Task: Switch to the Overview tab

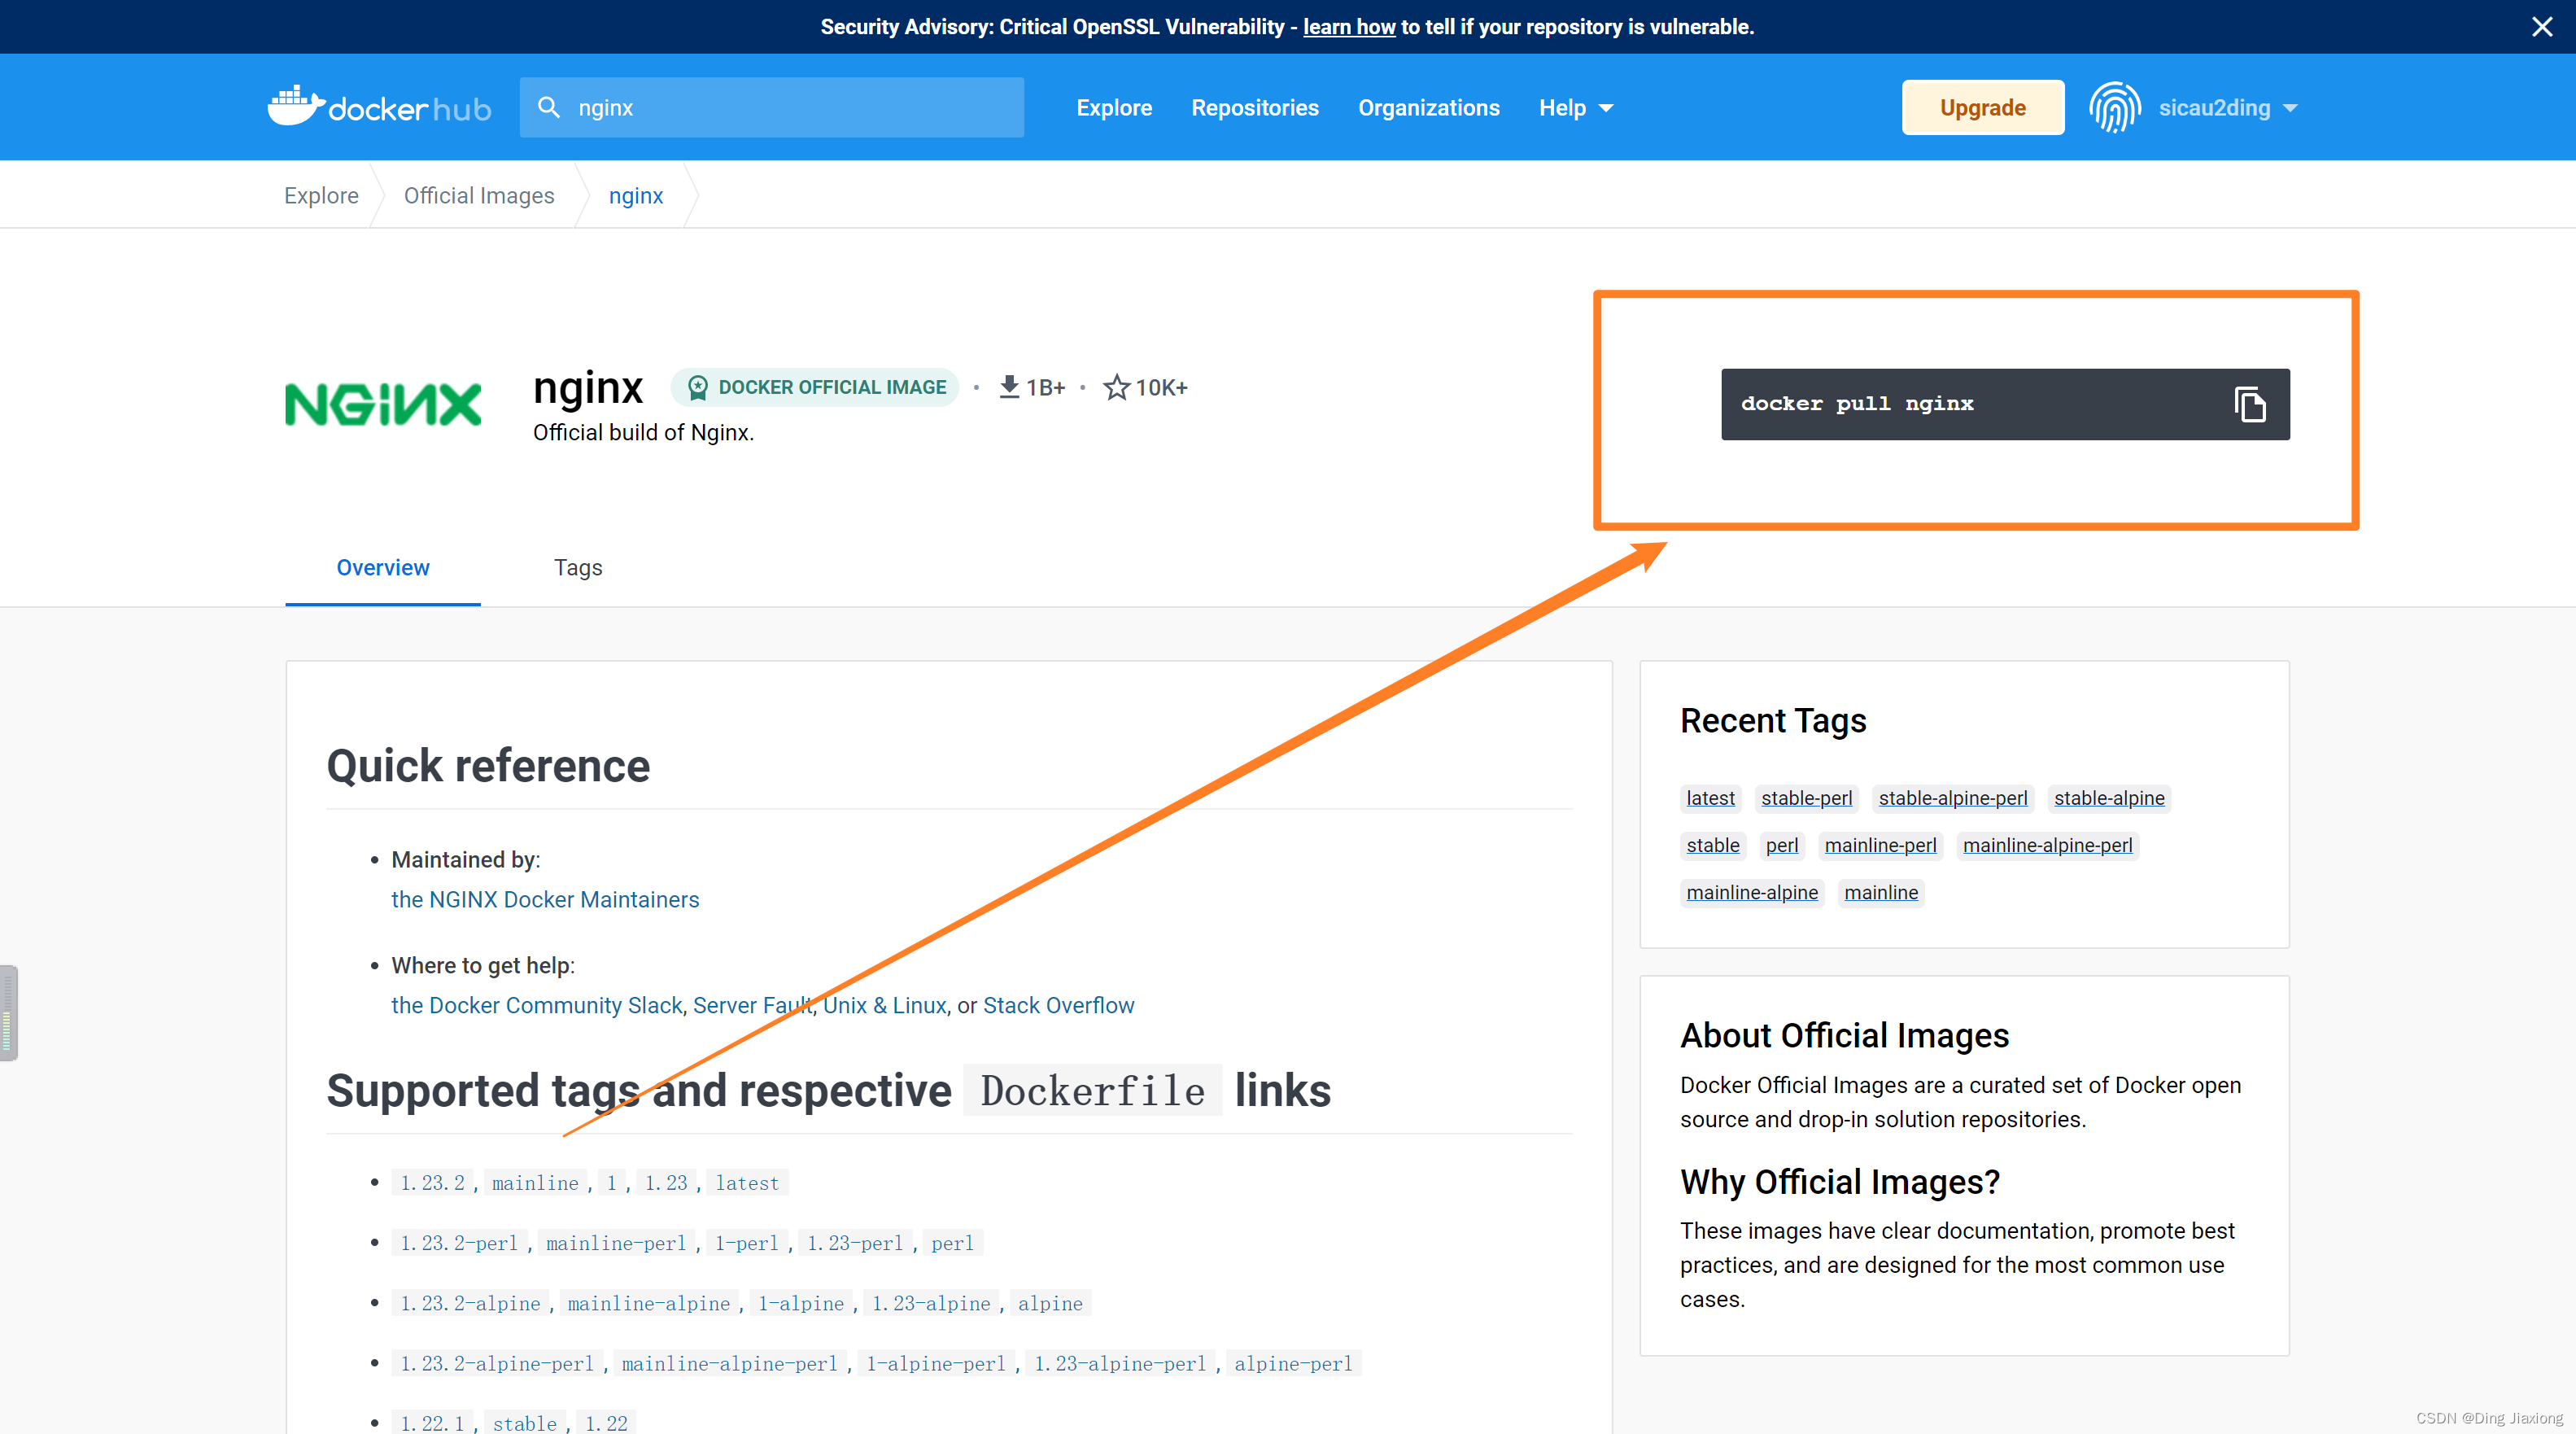Action: point(383,567)
